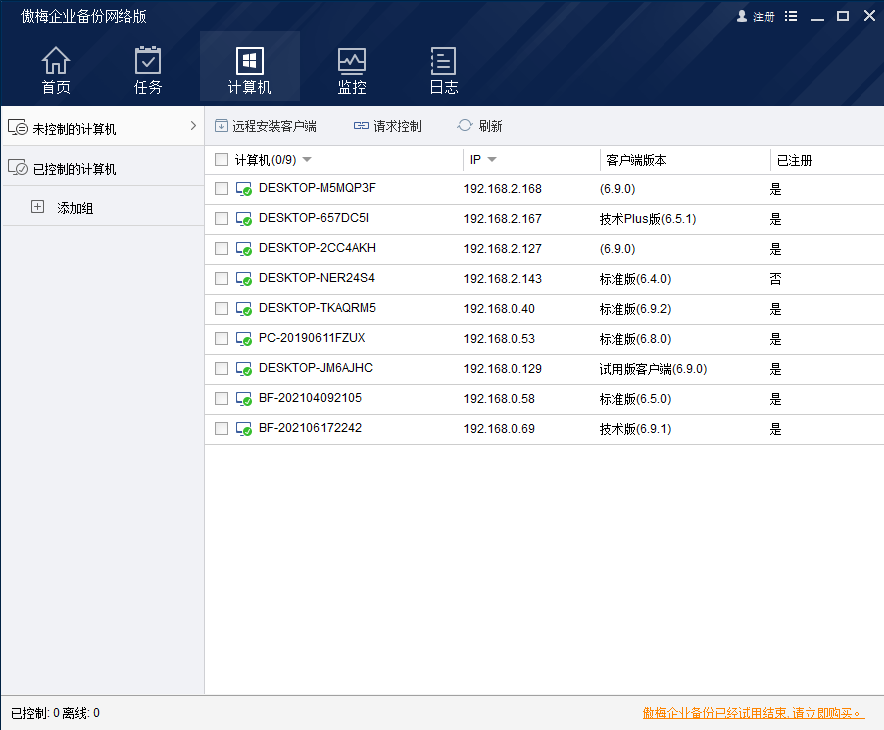The image size is (884, 730).
Task: Tick the checkbox for PC-20190611FZUX
Action: click(222, 339)
